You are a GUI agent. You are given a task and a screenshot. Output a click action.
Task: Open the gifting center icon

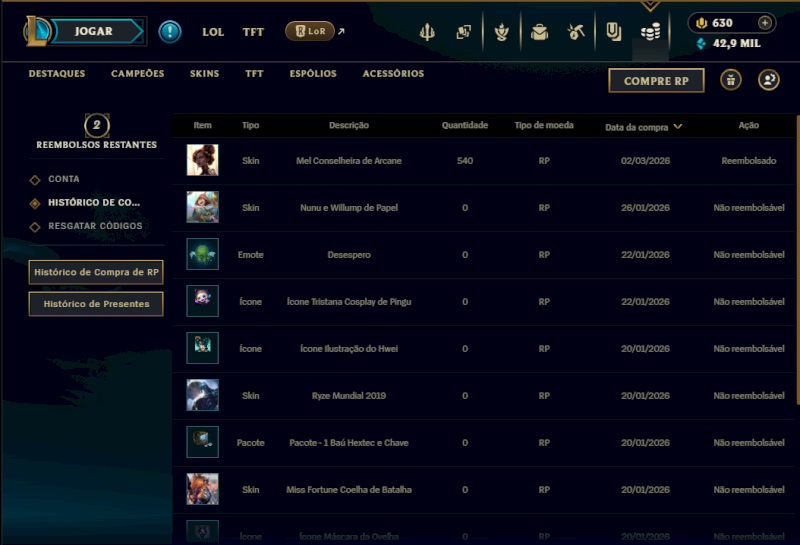[x=731, y=80]
